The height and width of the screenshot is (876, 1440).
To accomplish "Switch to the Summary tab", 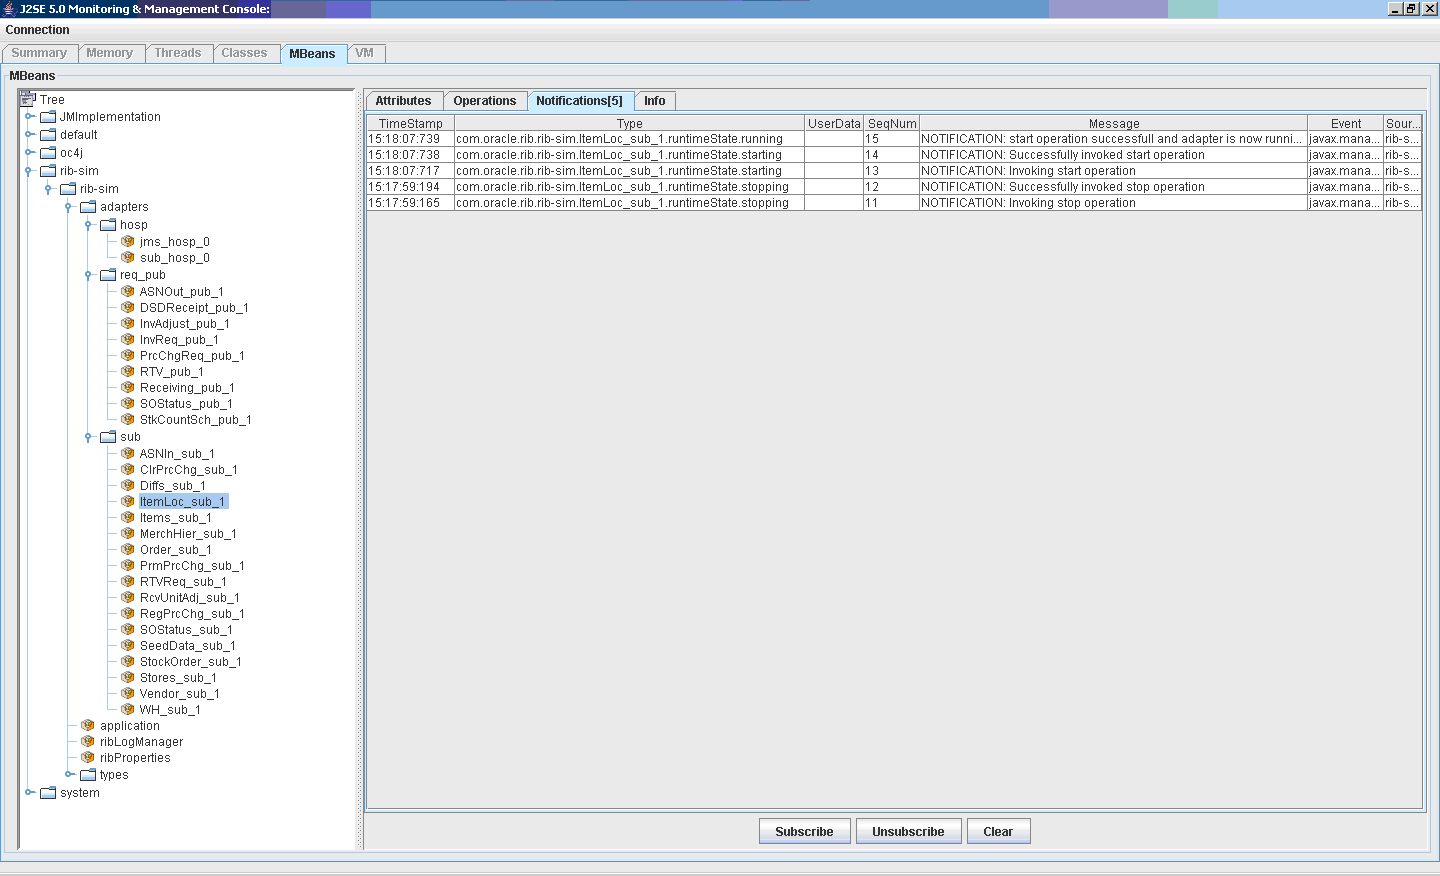I will (x=39, y=53).
